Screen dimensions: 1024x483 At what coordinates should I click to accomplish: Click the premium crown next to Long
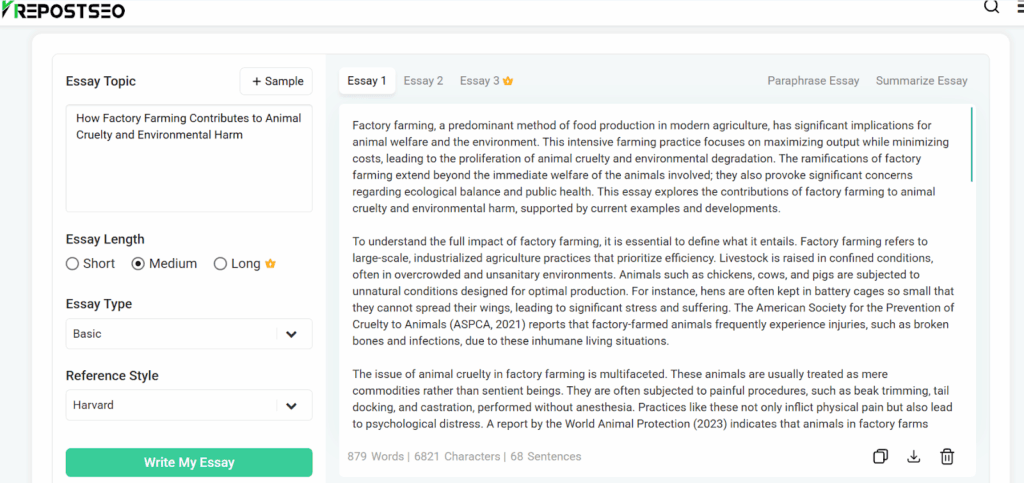[270, 264]
